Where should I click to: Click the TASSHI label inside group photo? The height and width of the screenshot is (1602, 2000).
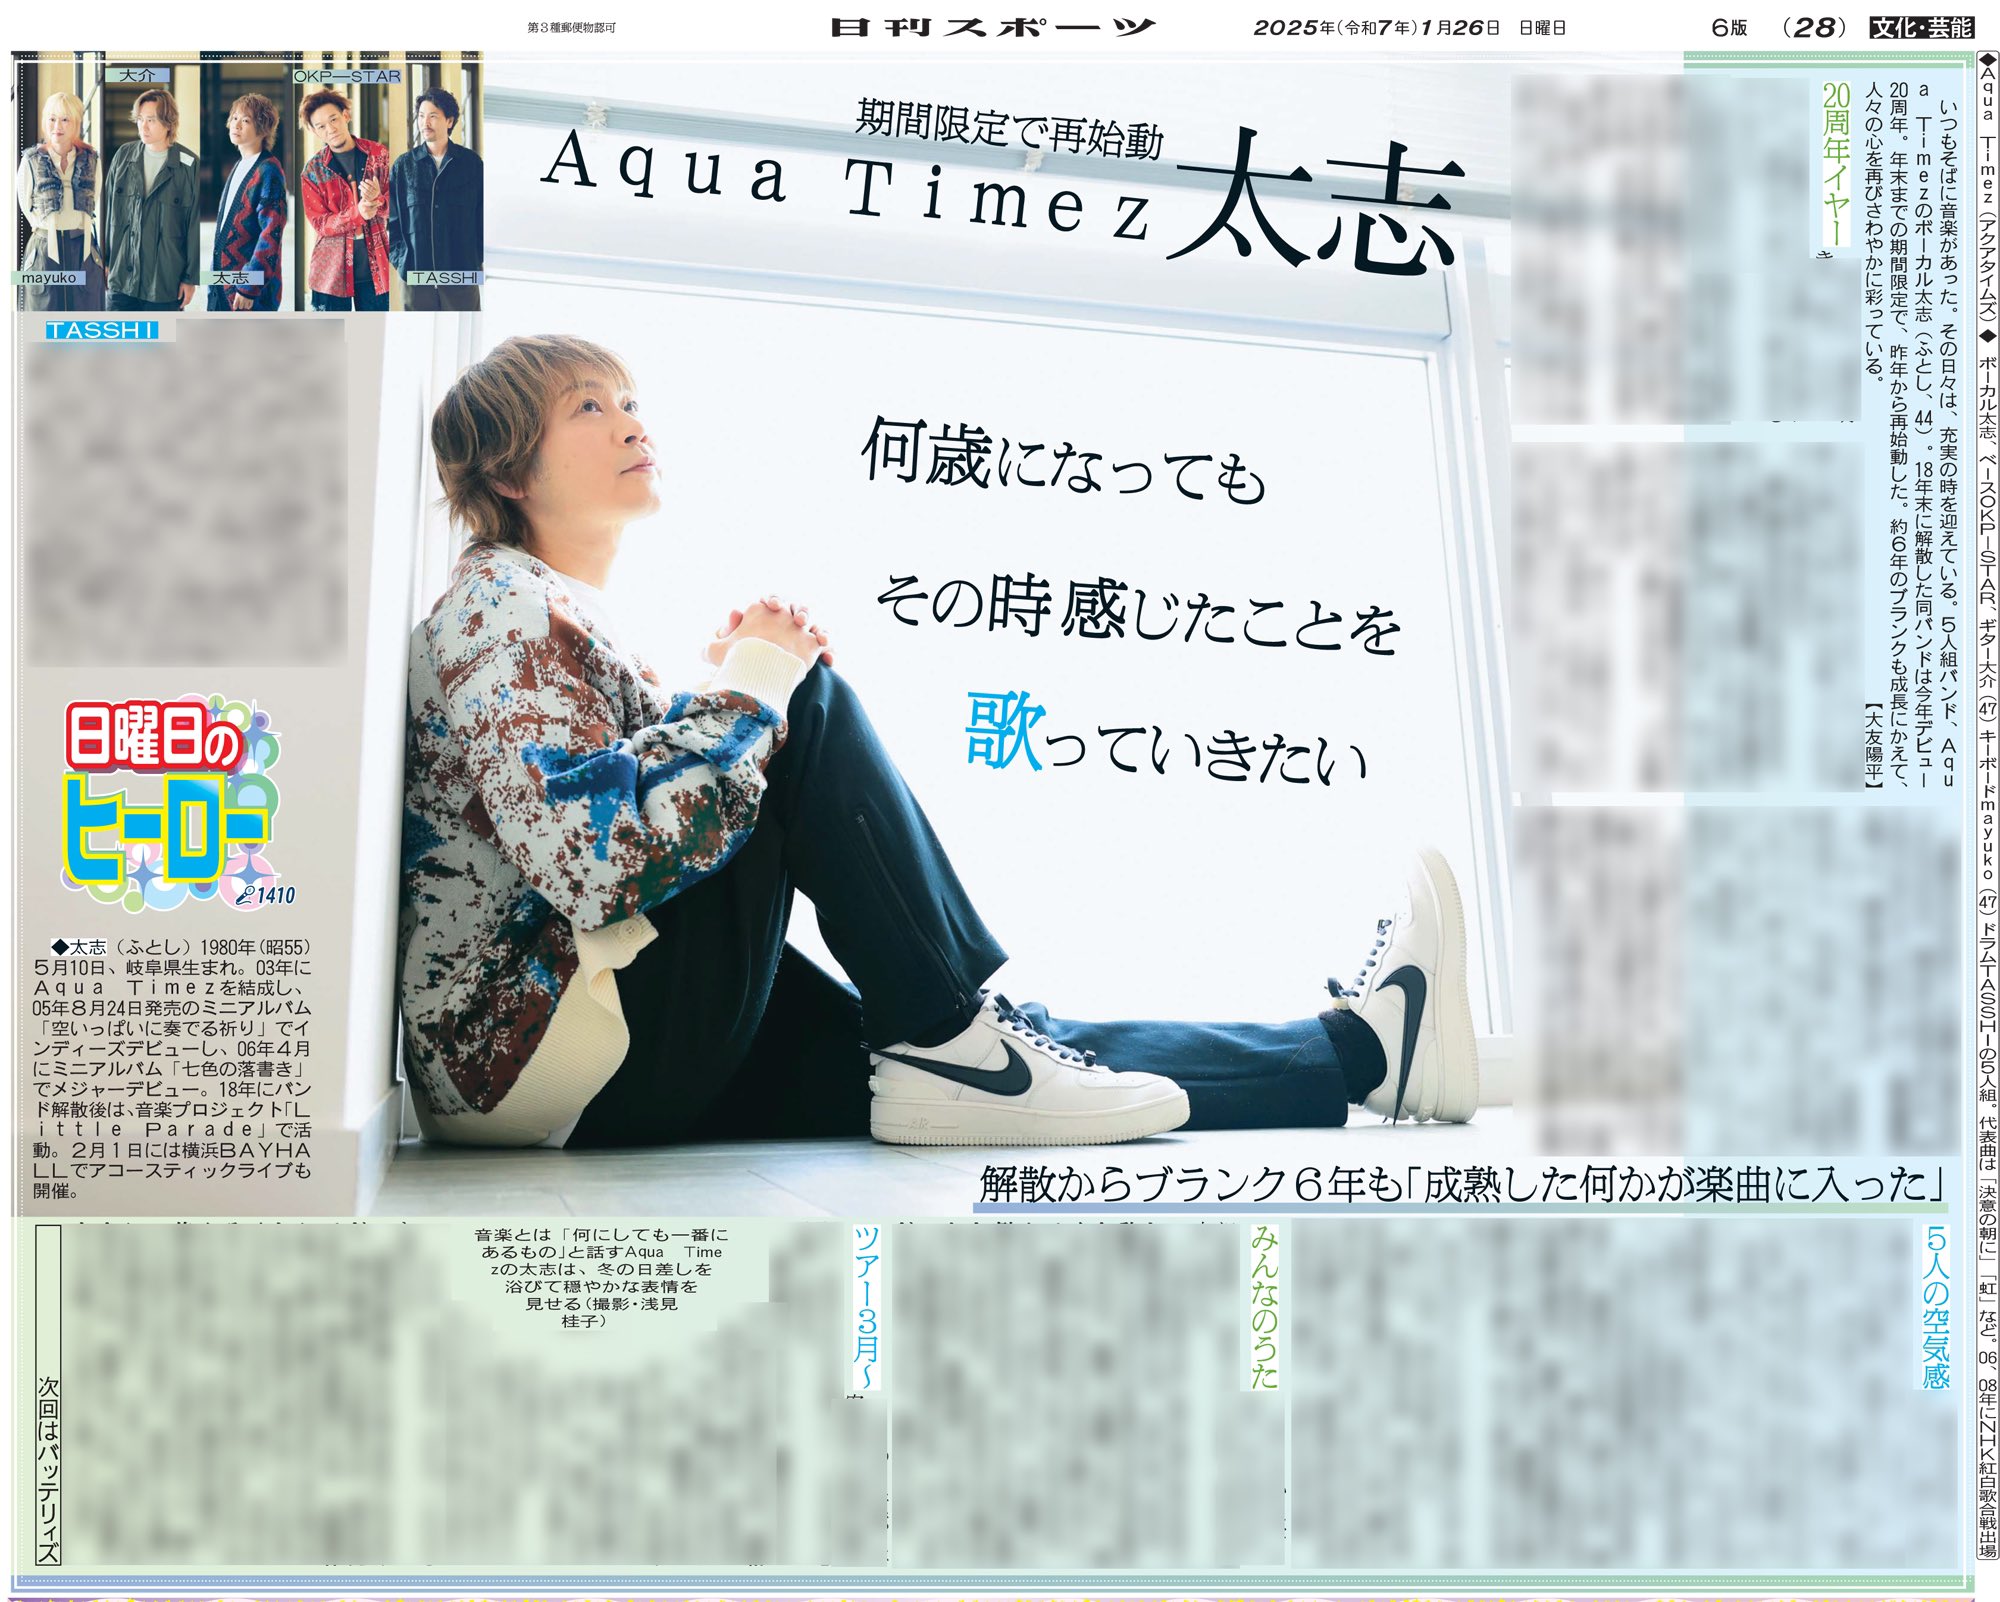[x=445, y=278]
